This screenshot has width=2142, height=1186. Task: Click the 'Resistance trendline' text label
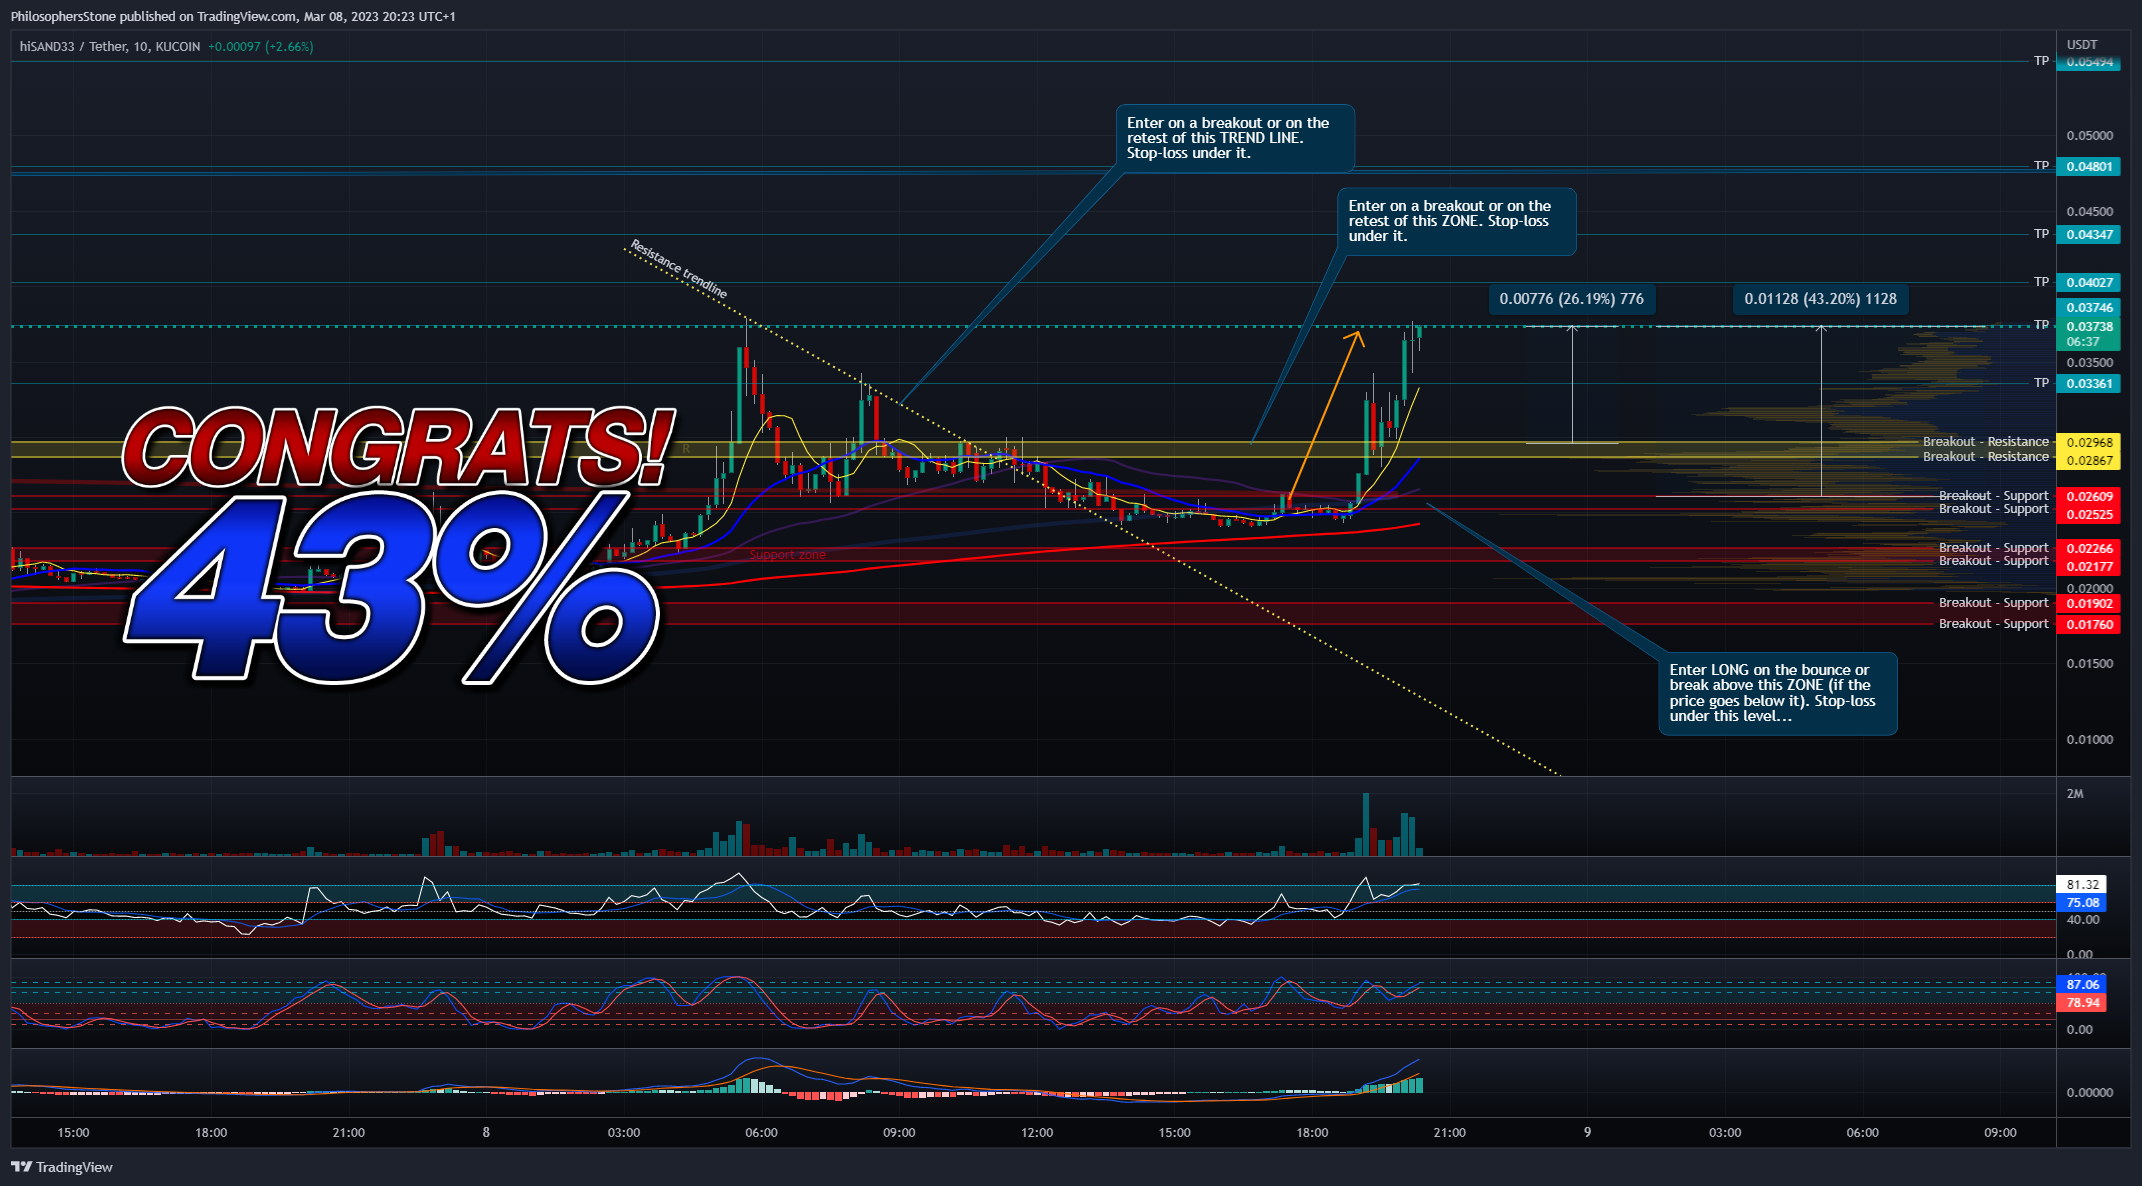(x=678, y=269)
